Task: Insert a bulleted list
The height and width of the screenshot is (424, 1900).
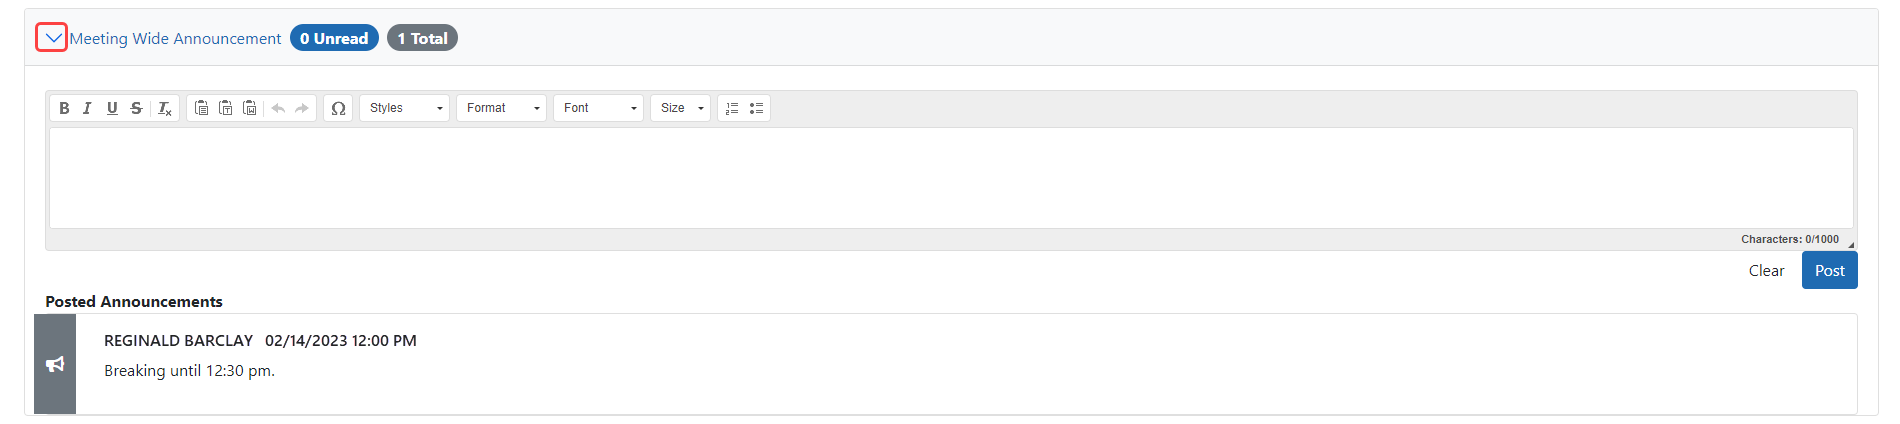Action: [756, 108]
